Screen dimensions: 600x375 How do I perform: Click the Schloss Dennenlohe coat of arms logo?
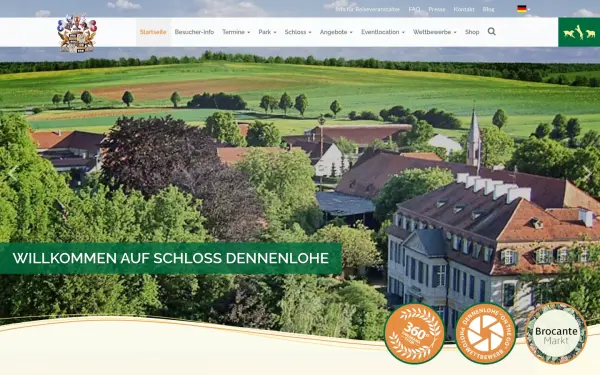click(77, 34)
